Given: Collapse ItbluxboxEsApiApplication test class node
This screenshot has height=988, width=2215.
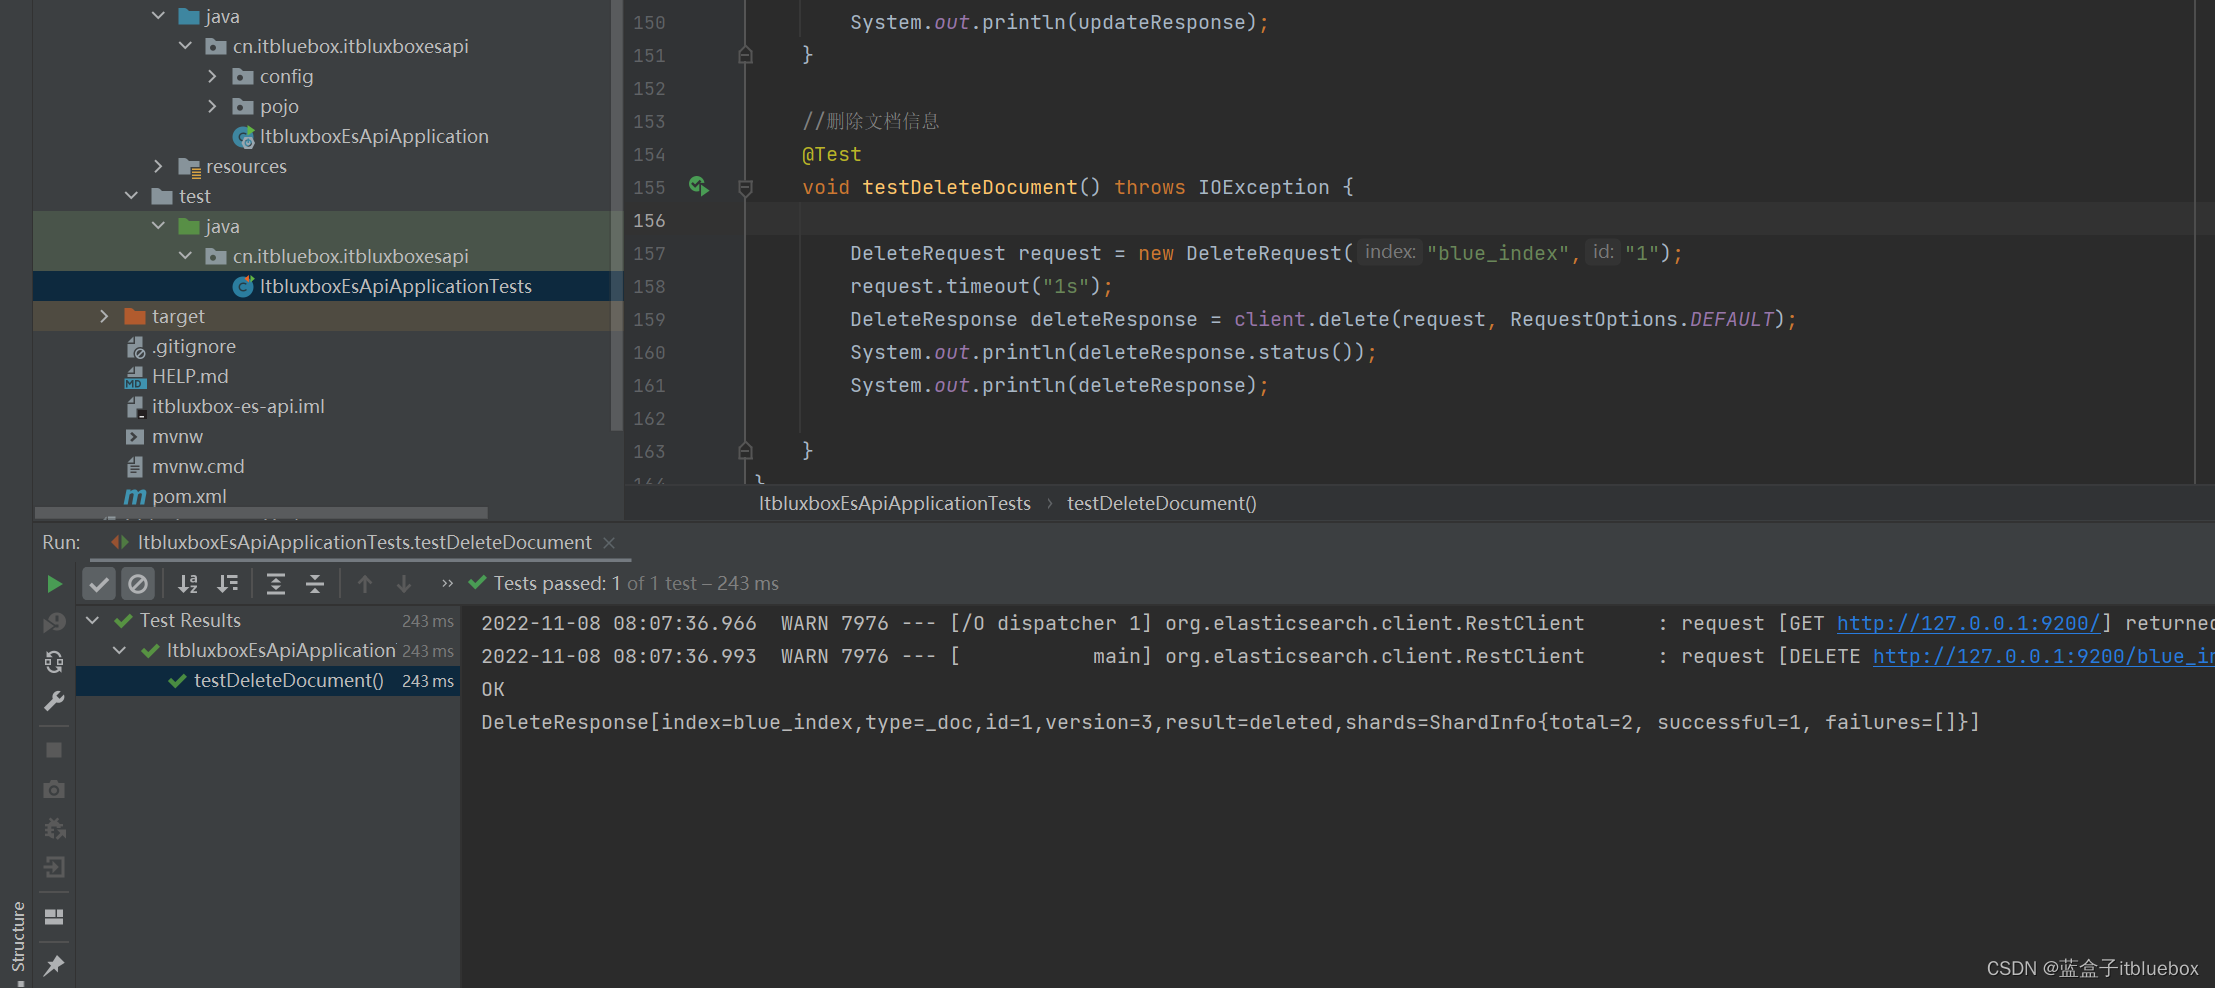Looking at the screenshot, I should click(120, 651).
